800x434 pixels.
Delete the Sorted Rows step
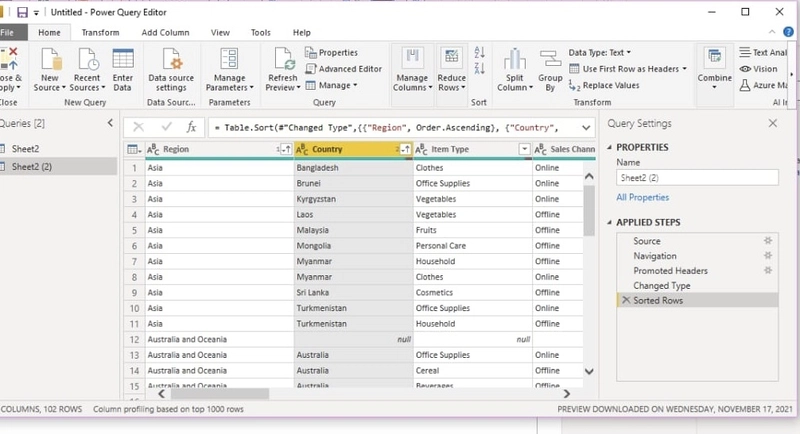click(626, 300)
